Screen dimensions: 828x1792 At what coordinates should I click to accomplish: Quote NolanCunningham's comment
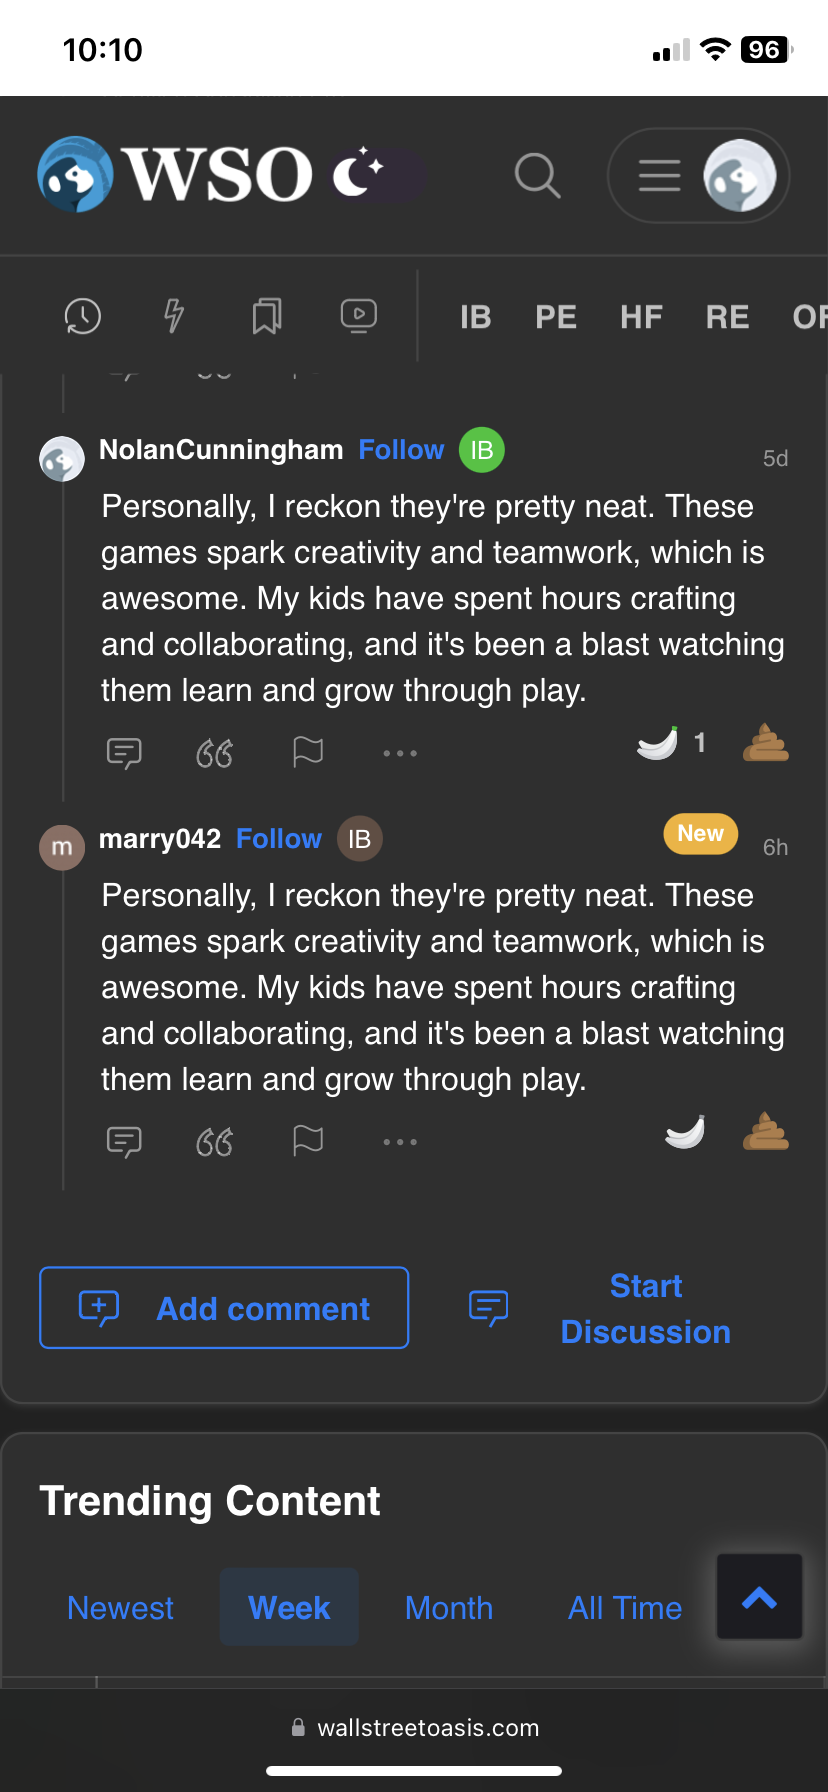coord(215,752)
